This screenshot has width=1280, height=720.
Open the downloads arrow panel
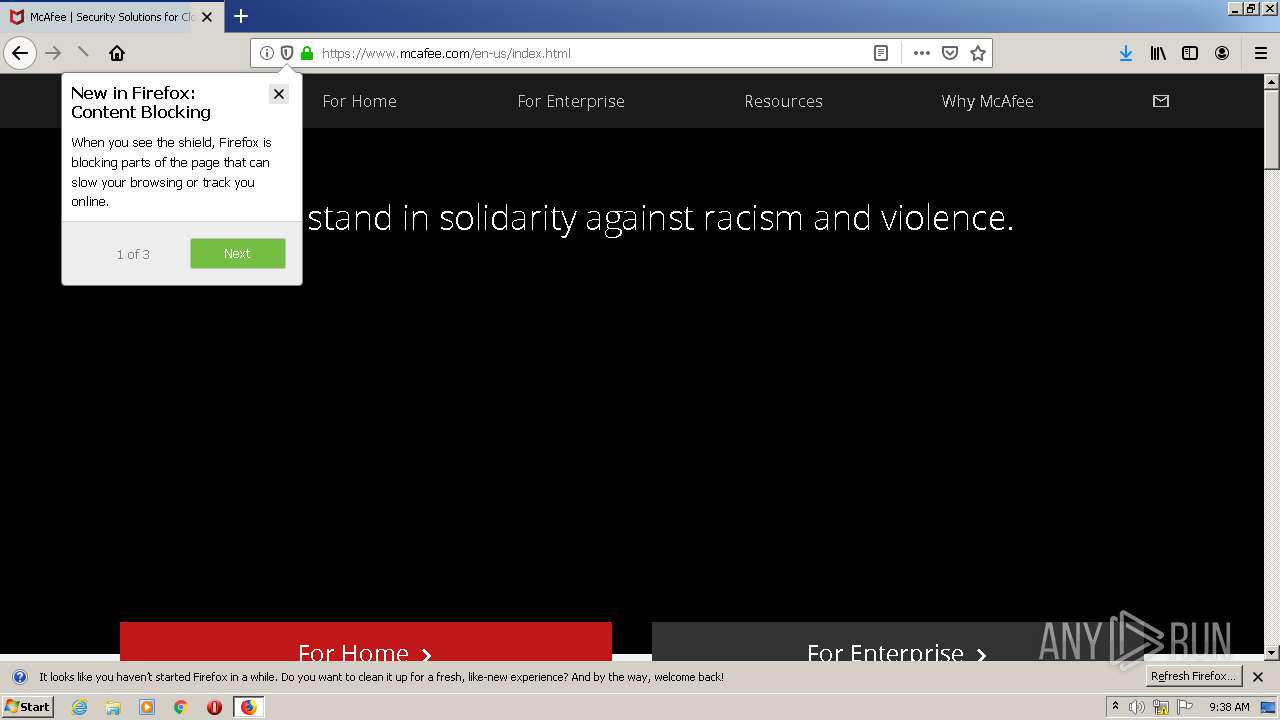click(x=1126, y=53)
